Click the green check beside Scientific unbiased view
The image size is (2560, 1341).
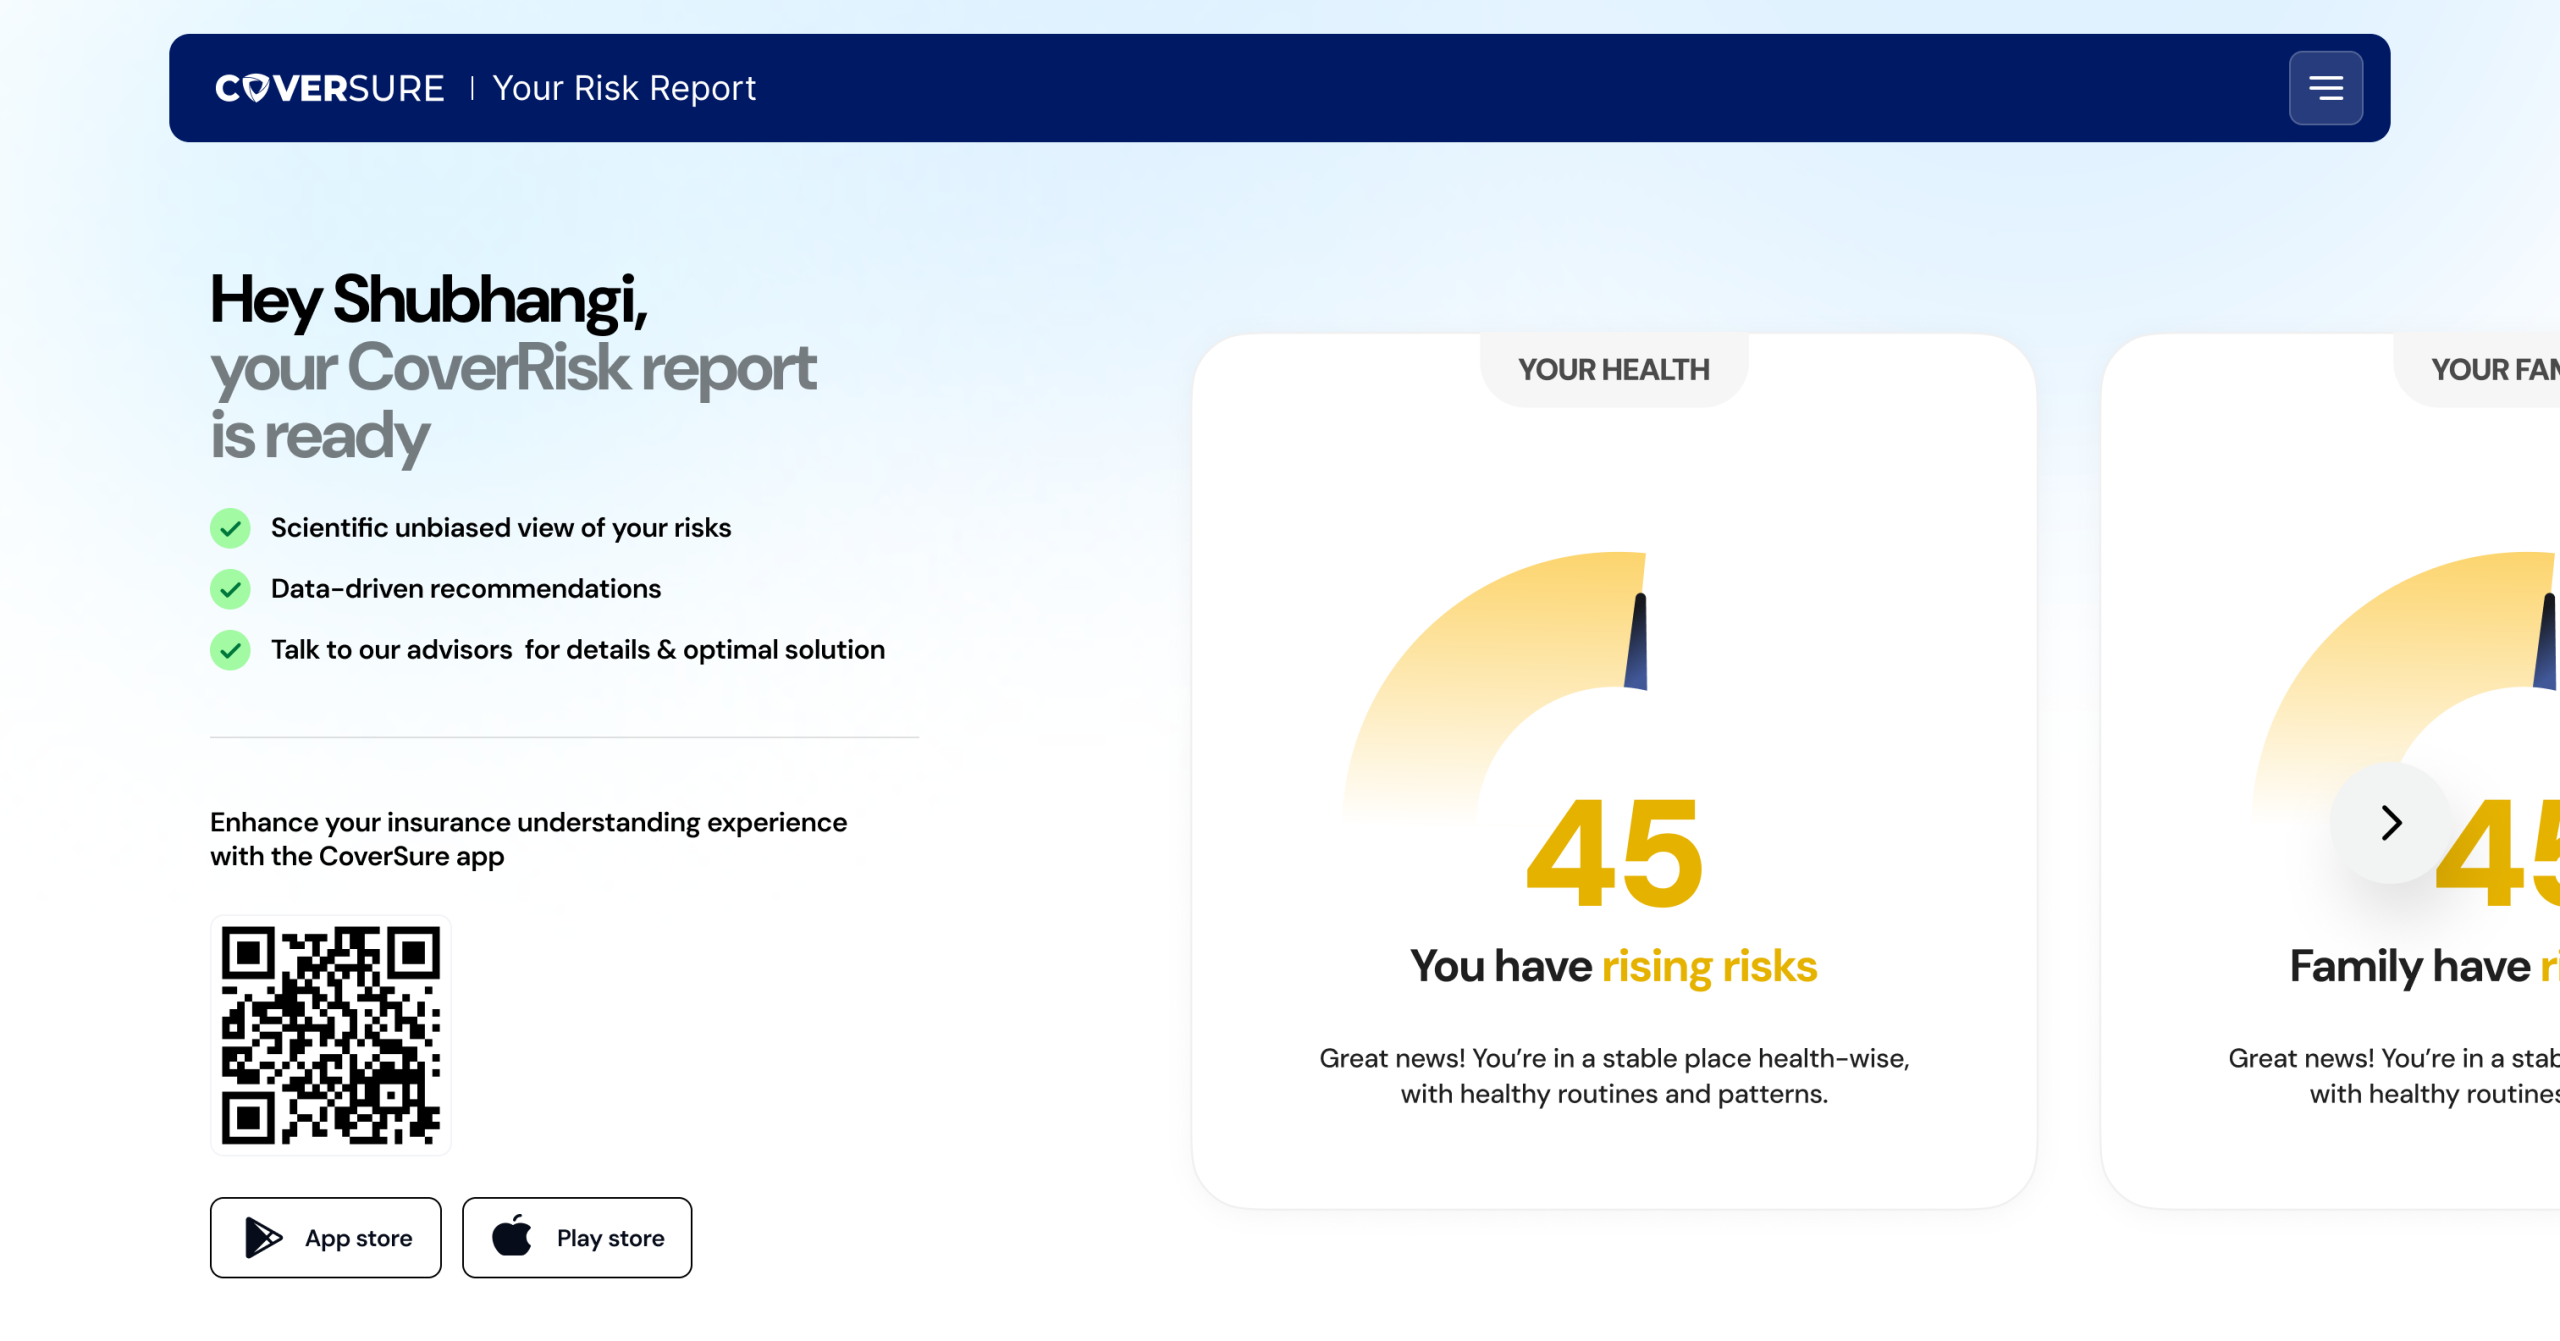point(230,528)
